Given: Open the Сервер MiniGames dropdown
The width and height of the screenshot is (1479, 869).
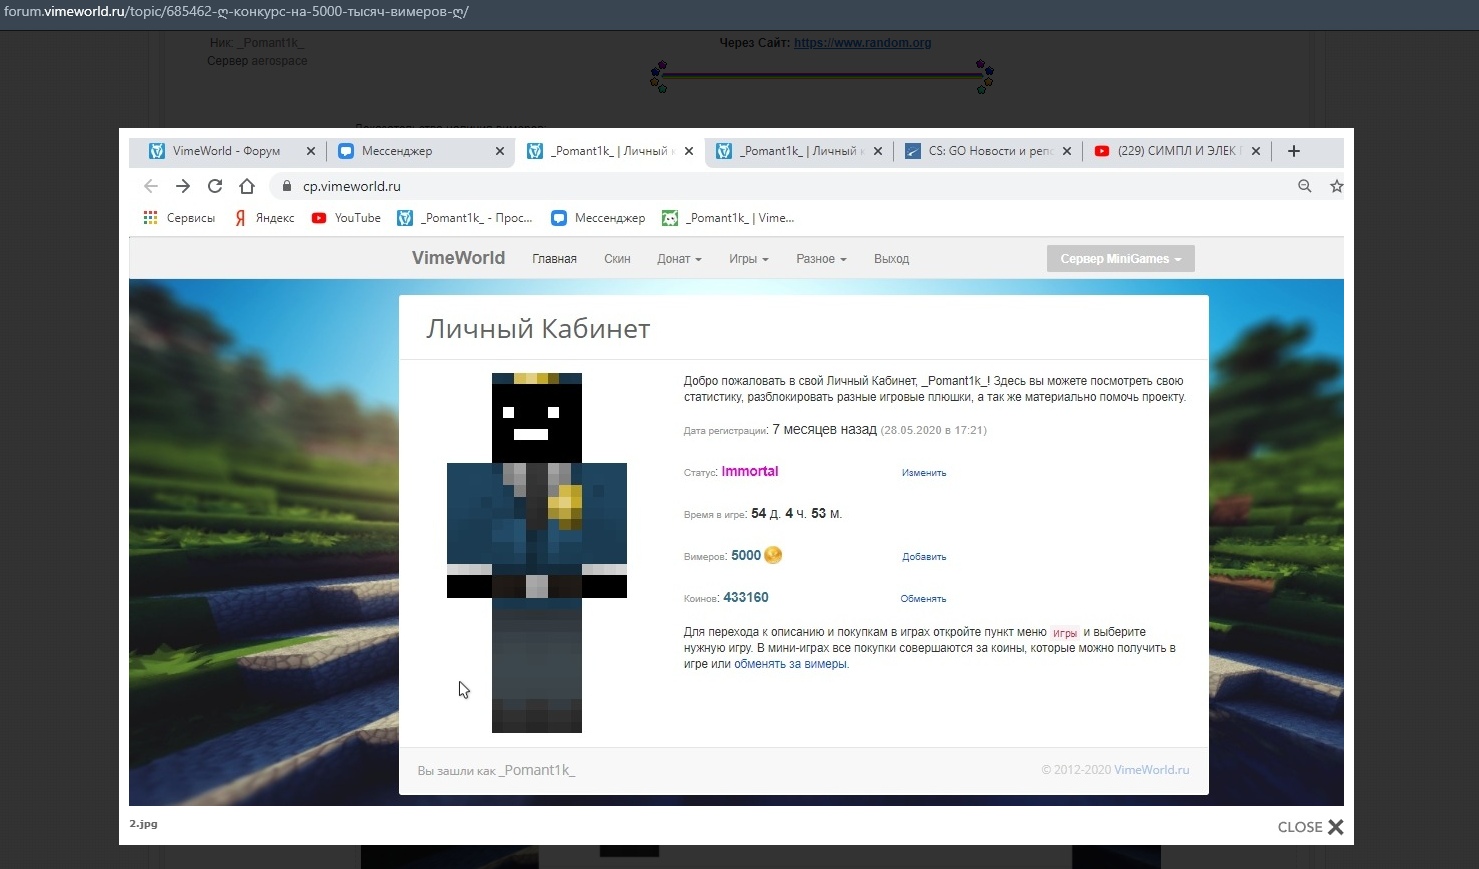Looking at the screenshot, I should [x=1121, y=259].
